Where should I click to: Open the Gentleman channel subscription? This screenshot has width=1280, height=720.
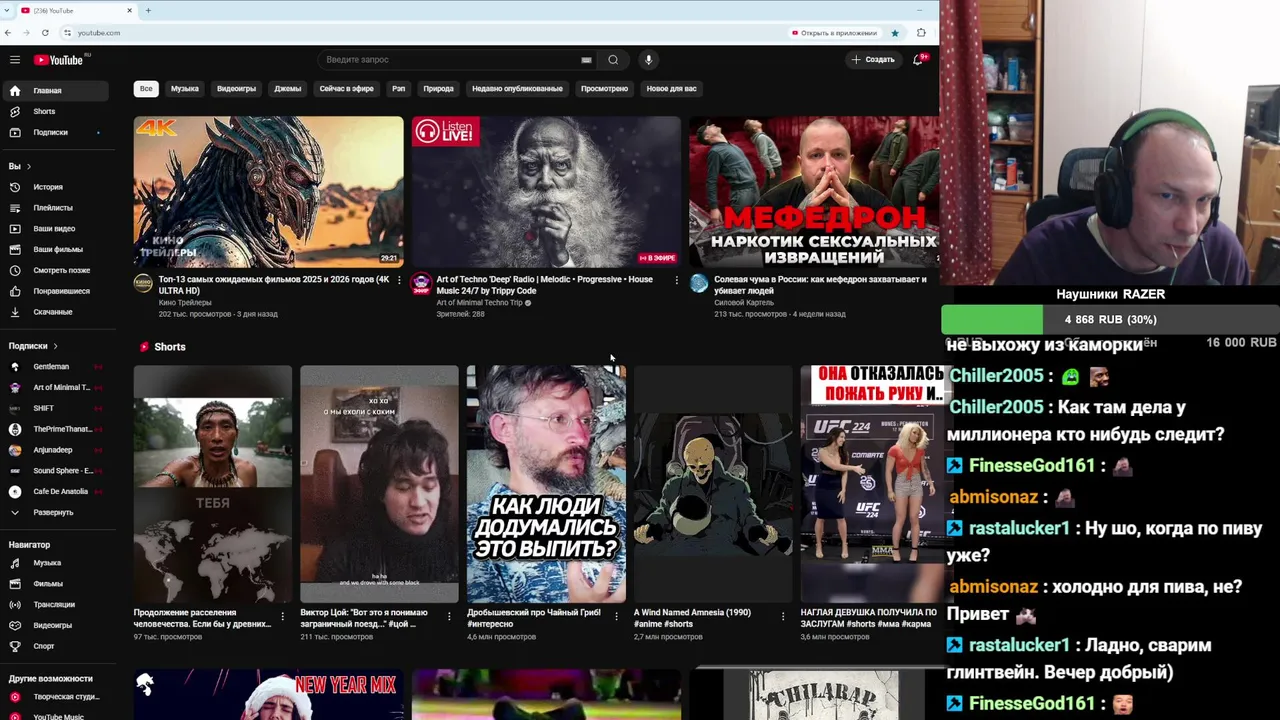click(54, 367)
